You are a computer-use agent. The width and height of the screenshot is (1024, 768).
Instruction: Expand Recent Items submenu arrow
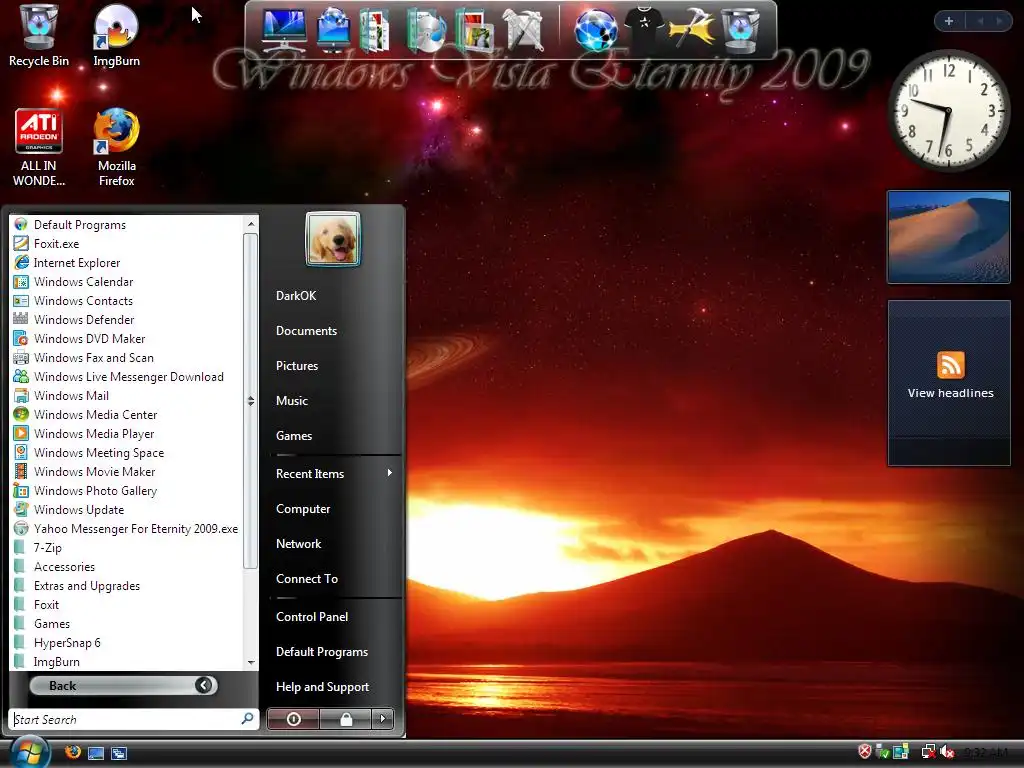click(389, 473)
